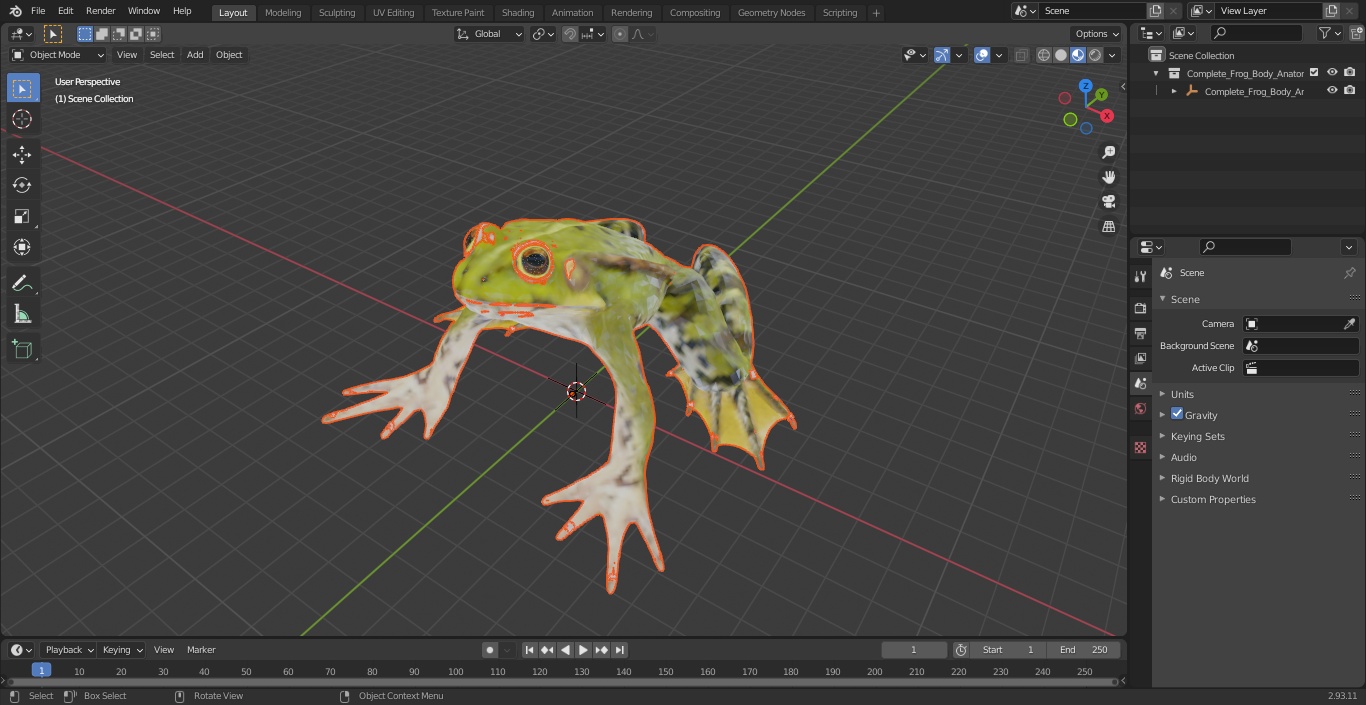The width and height of the screenshot is (1366, 705).
Task: Open the viewport shading options dropdown
Action: tap(1112, 55)
